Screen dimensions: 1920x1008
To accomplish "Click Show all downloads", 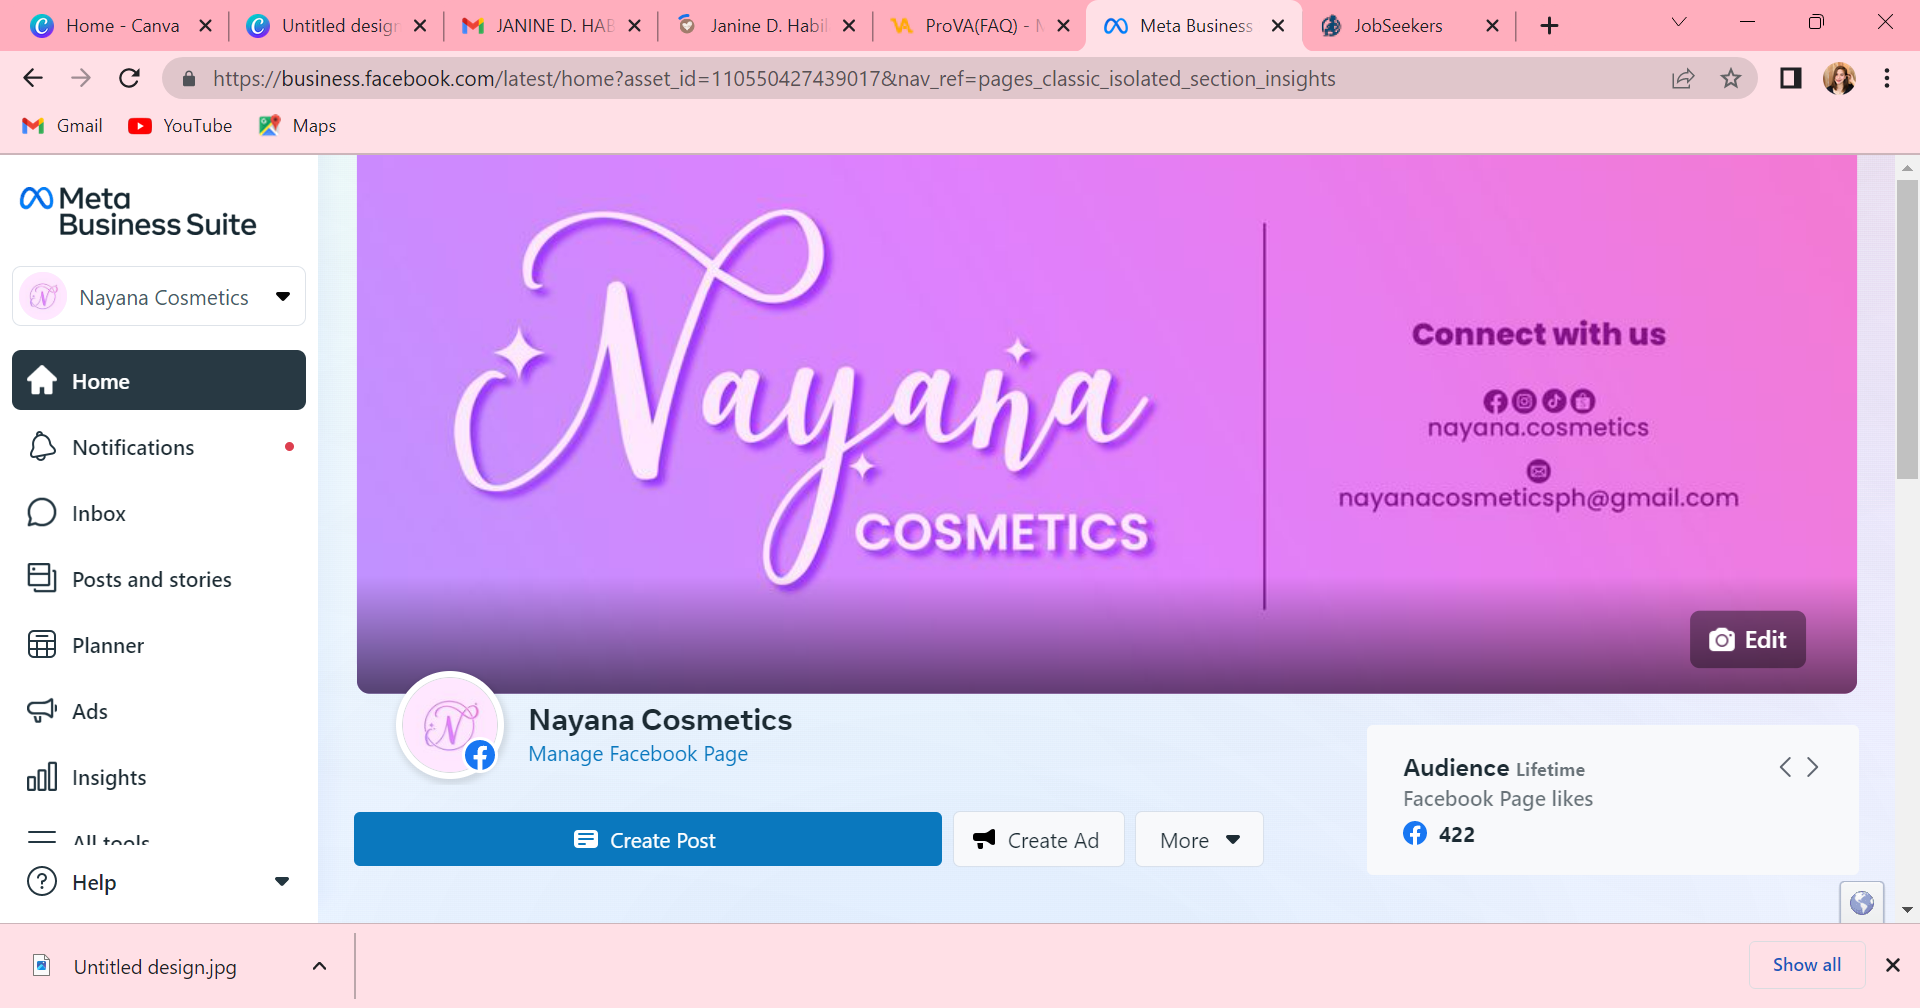I will tap(1807, 965).
